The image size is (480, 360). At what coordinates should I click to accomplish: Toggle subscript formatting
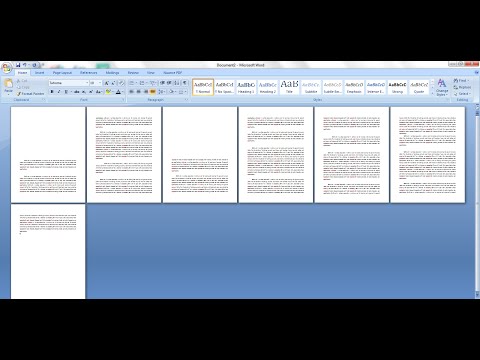tap(84, 92)
